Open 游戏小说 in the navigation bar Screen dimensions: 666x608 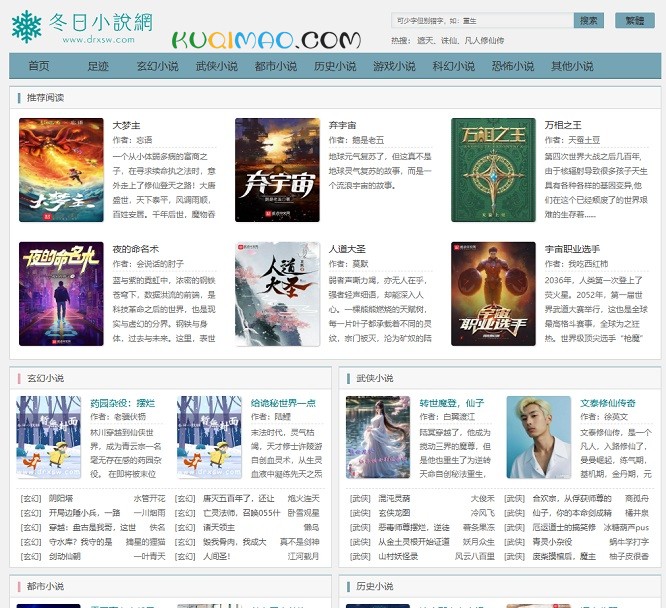(x=394, y=66)
